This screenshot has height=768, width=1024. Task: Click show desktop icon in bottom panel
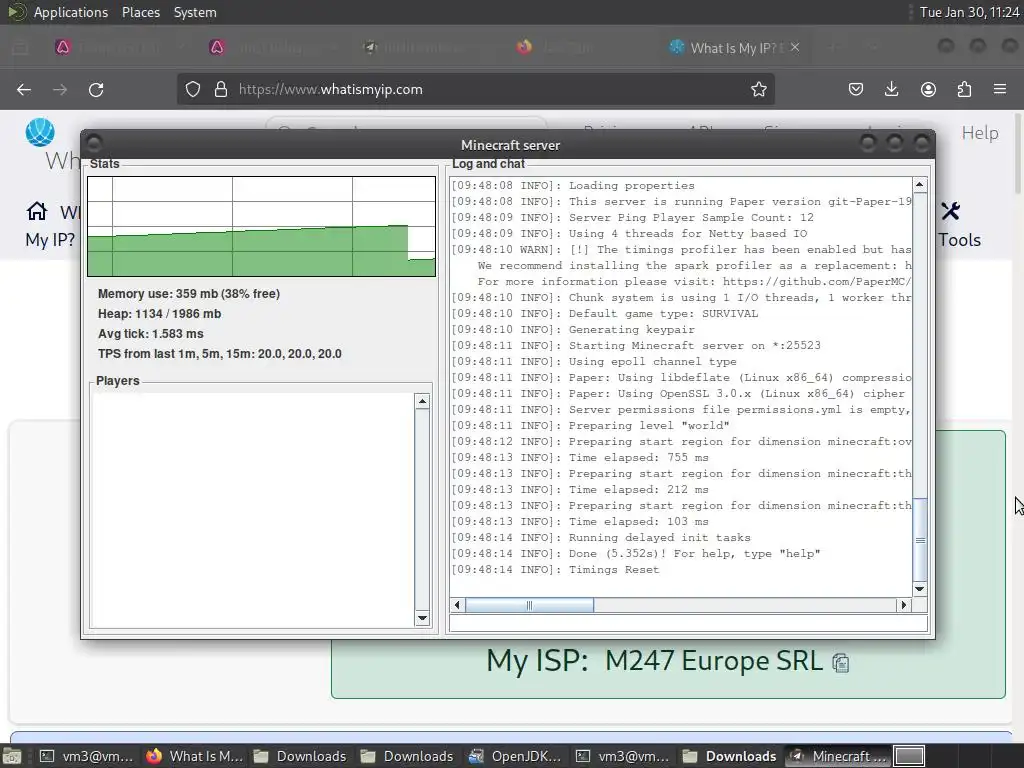tap(12, 756)
